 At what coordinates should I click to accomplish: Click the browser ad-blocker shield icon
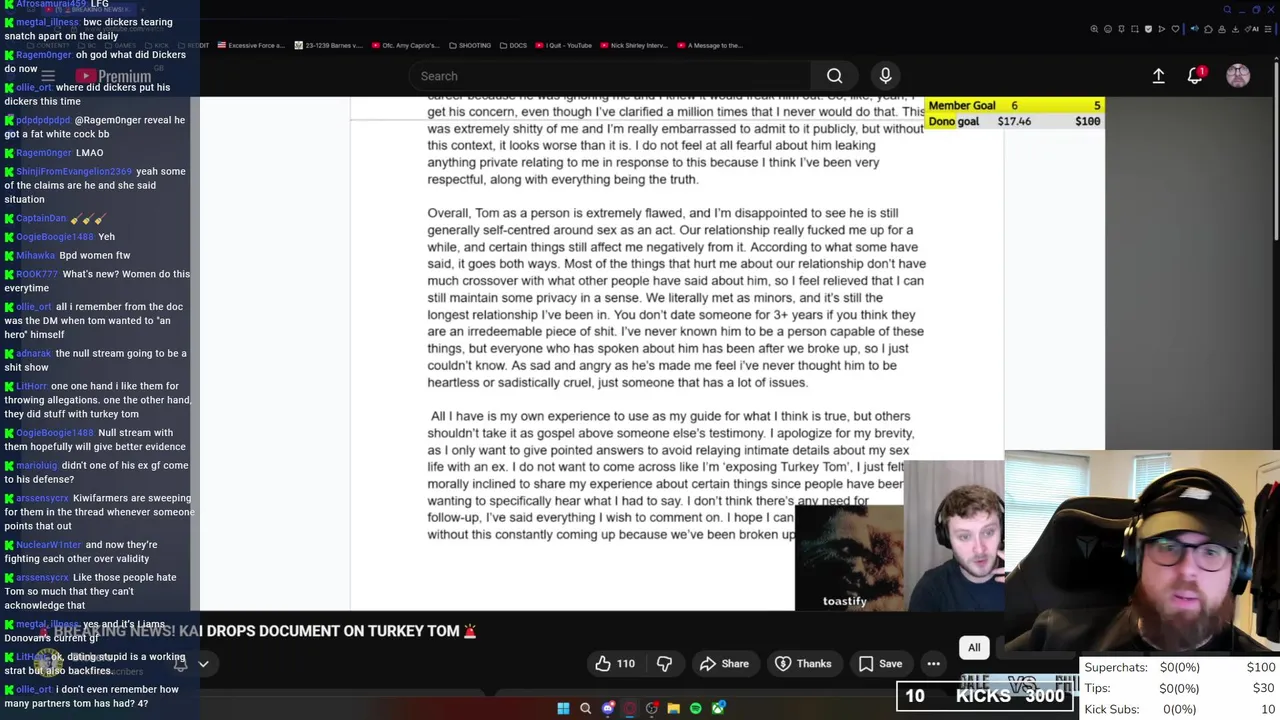(1148, 29)
